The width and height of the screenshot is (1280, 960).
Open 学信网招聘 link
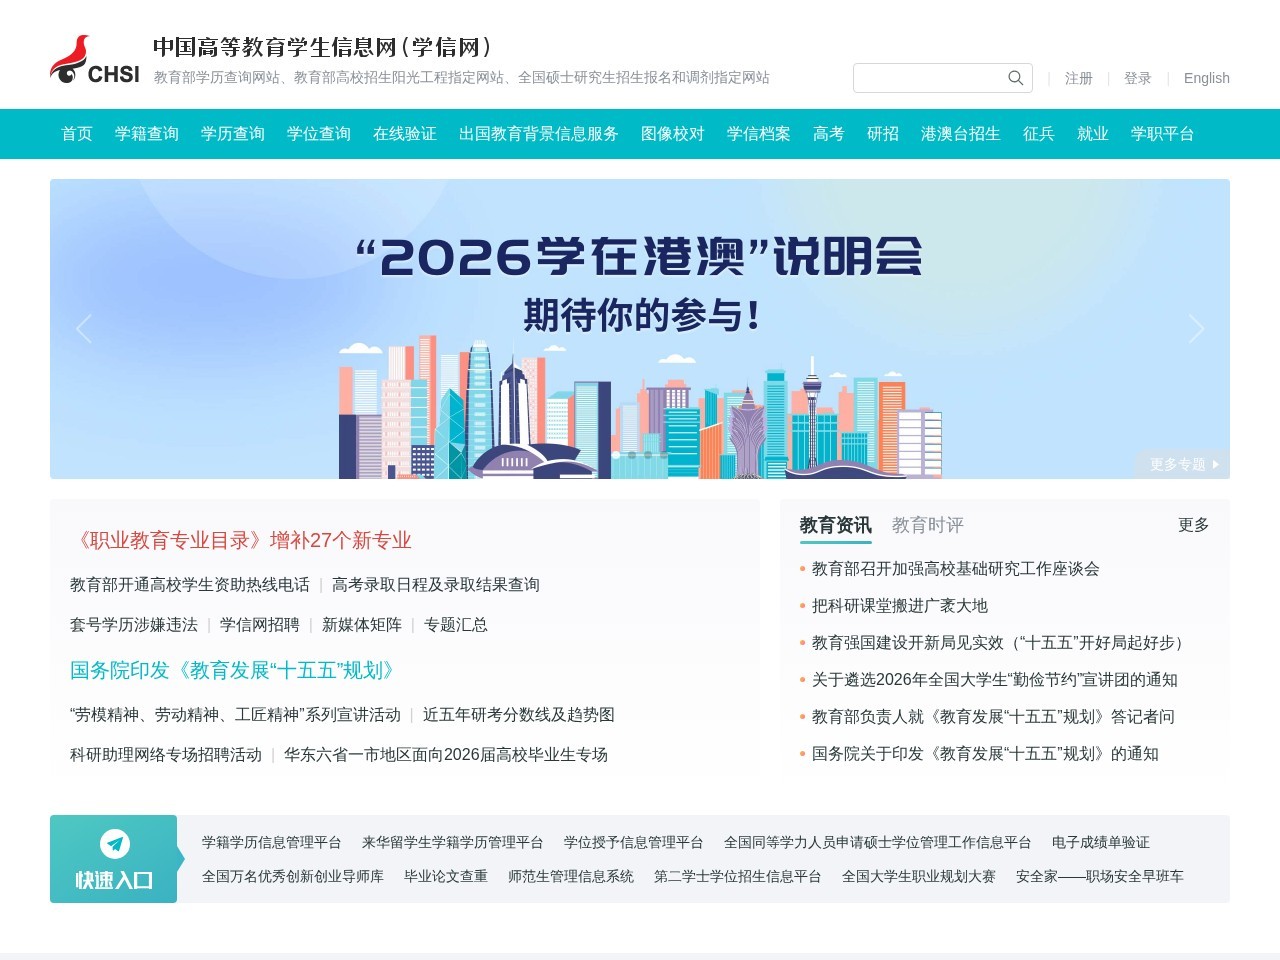260,625
